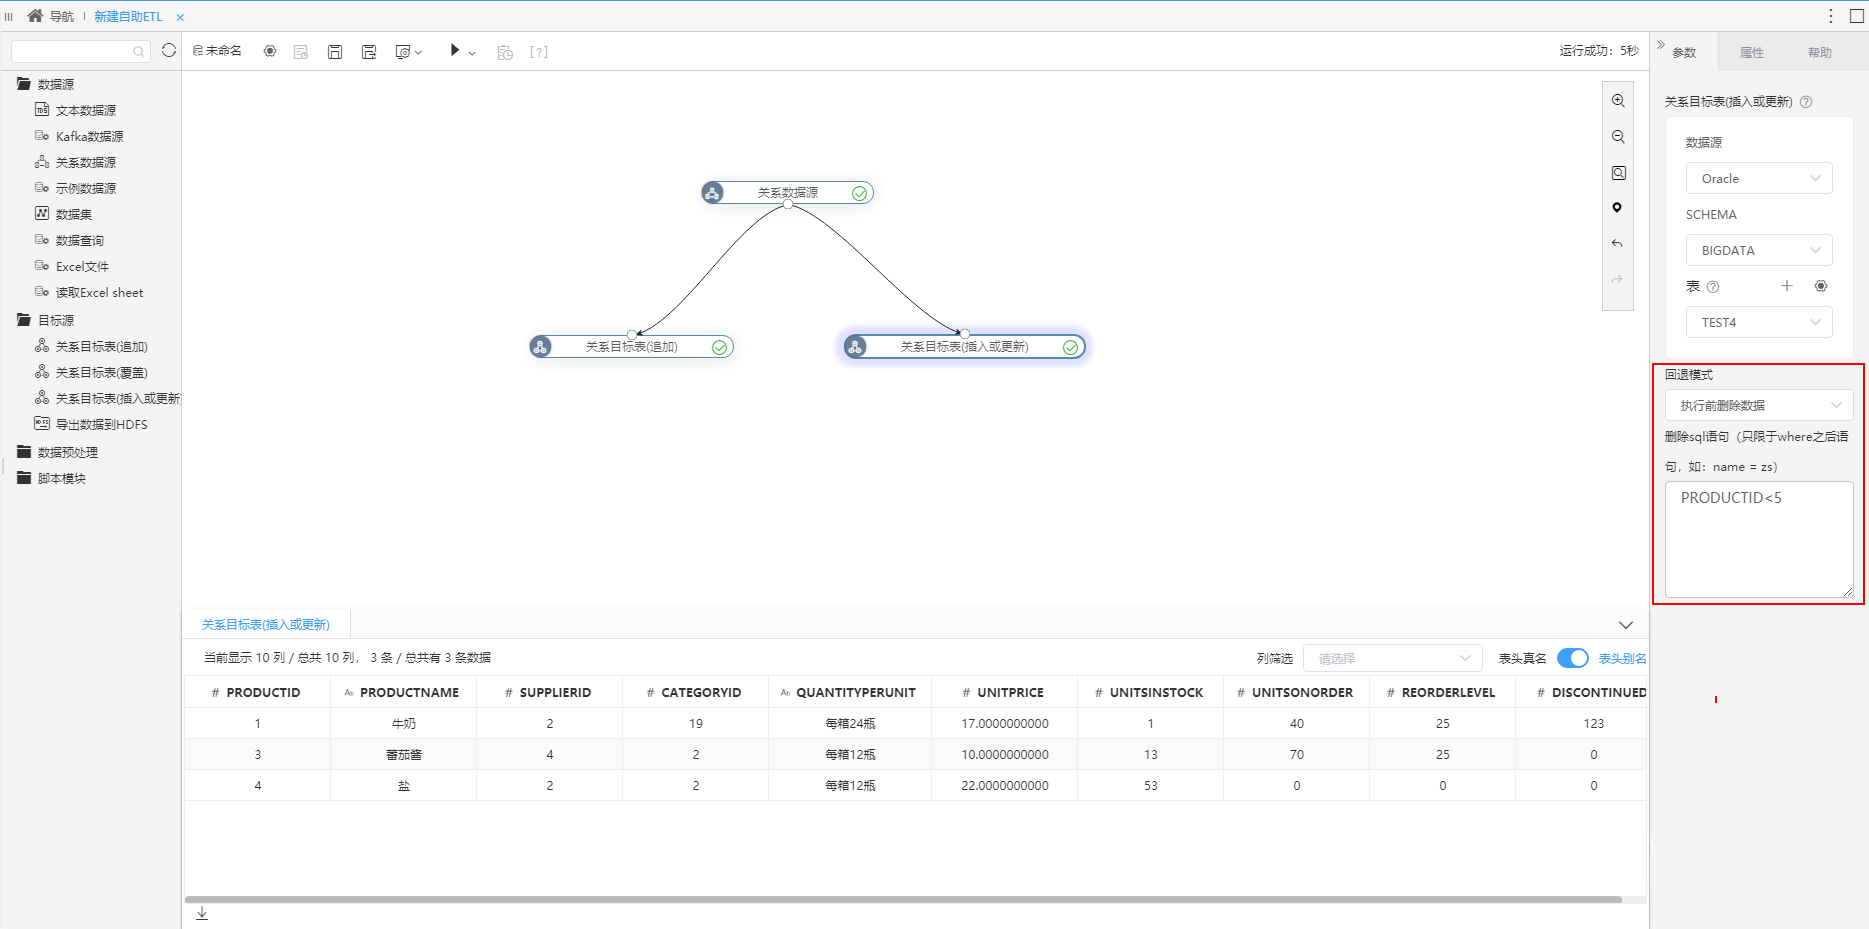This screenshot has height=929, width=1869.
Task: Select 数据查询 in the tree
Action: coord(70,241)
